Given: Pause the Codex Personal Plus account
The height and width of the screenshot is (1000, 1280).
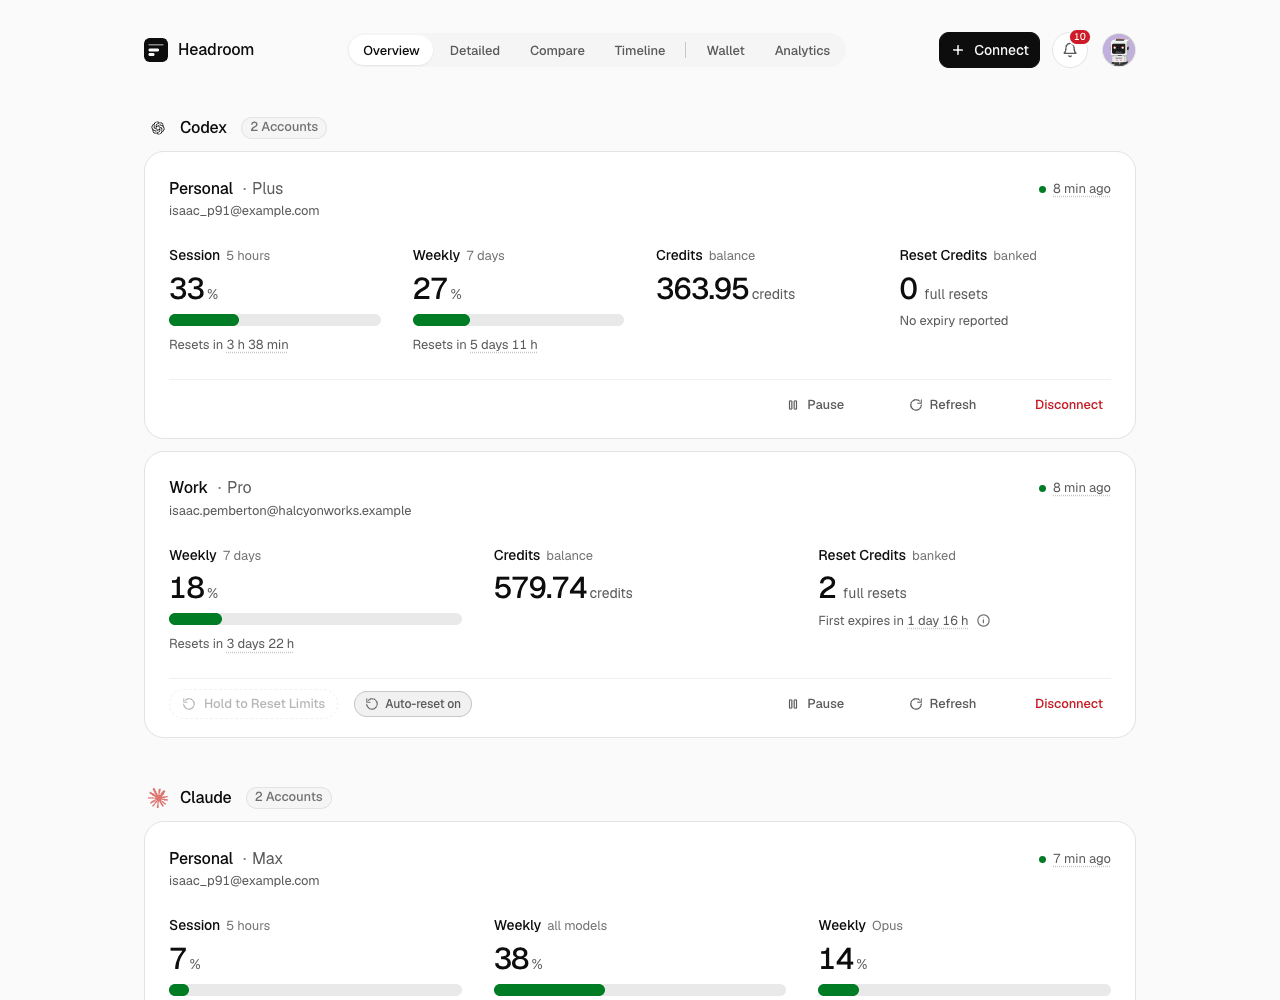Looking at the screenshot, I should (x=816, y=405).
